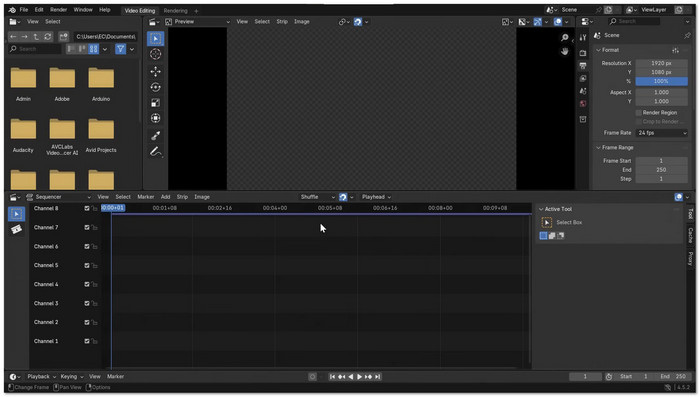This screenshot has width=700, height=397.
Task: Select the Transform tool in preview toolbar
Action: pos(155,118)
